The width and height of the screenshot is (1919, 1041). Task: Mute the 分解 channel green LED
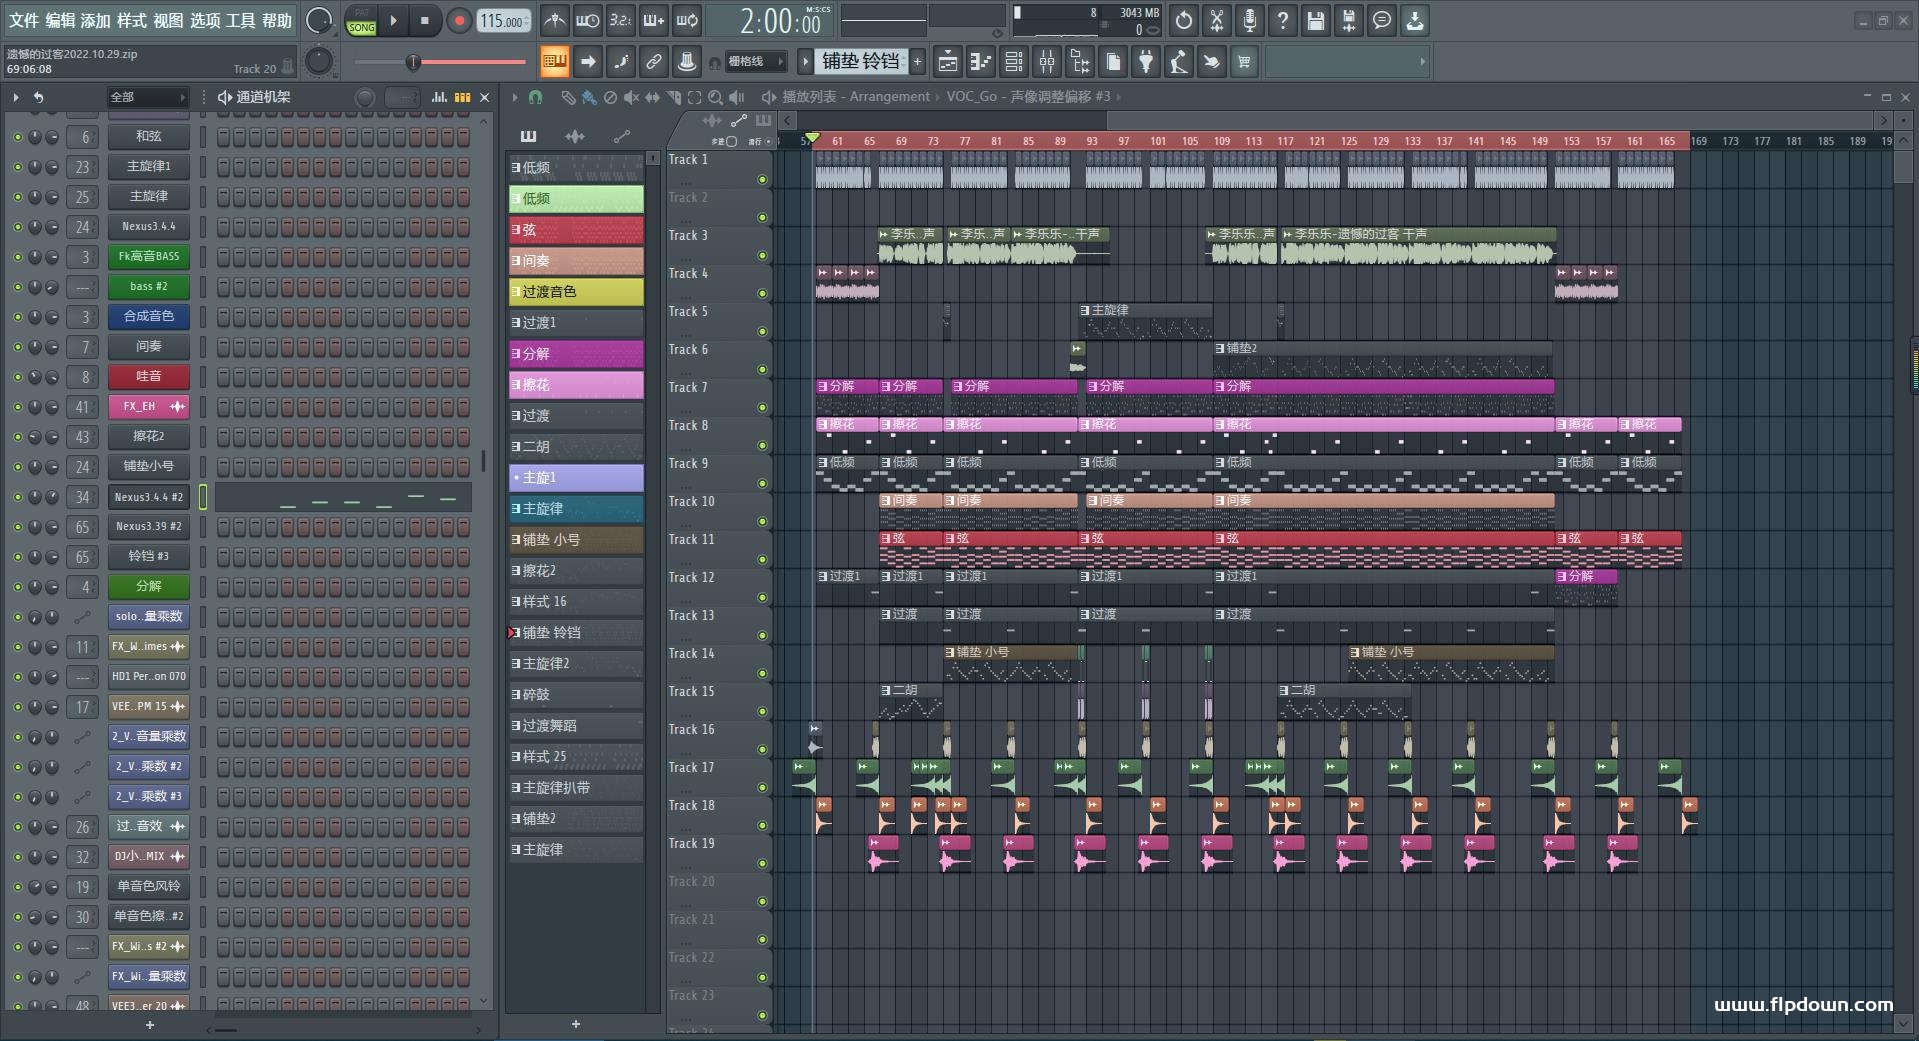click(x=17, y=587)
